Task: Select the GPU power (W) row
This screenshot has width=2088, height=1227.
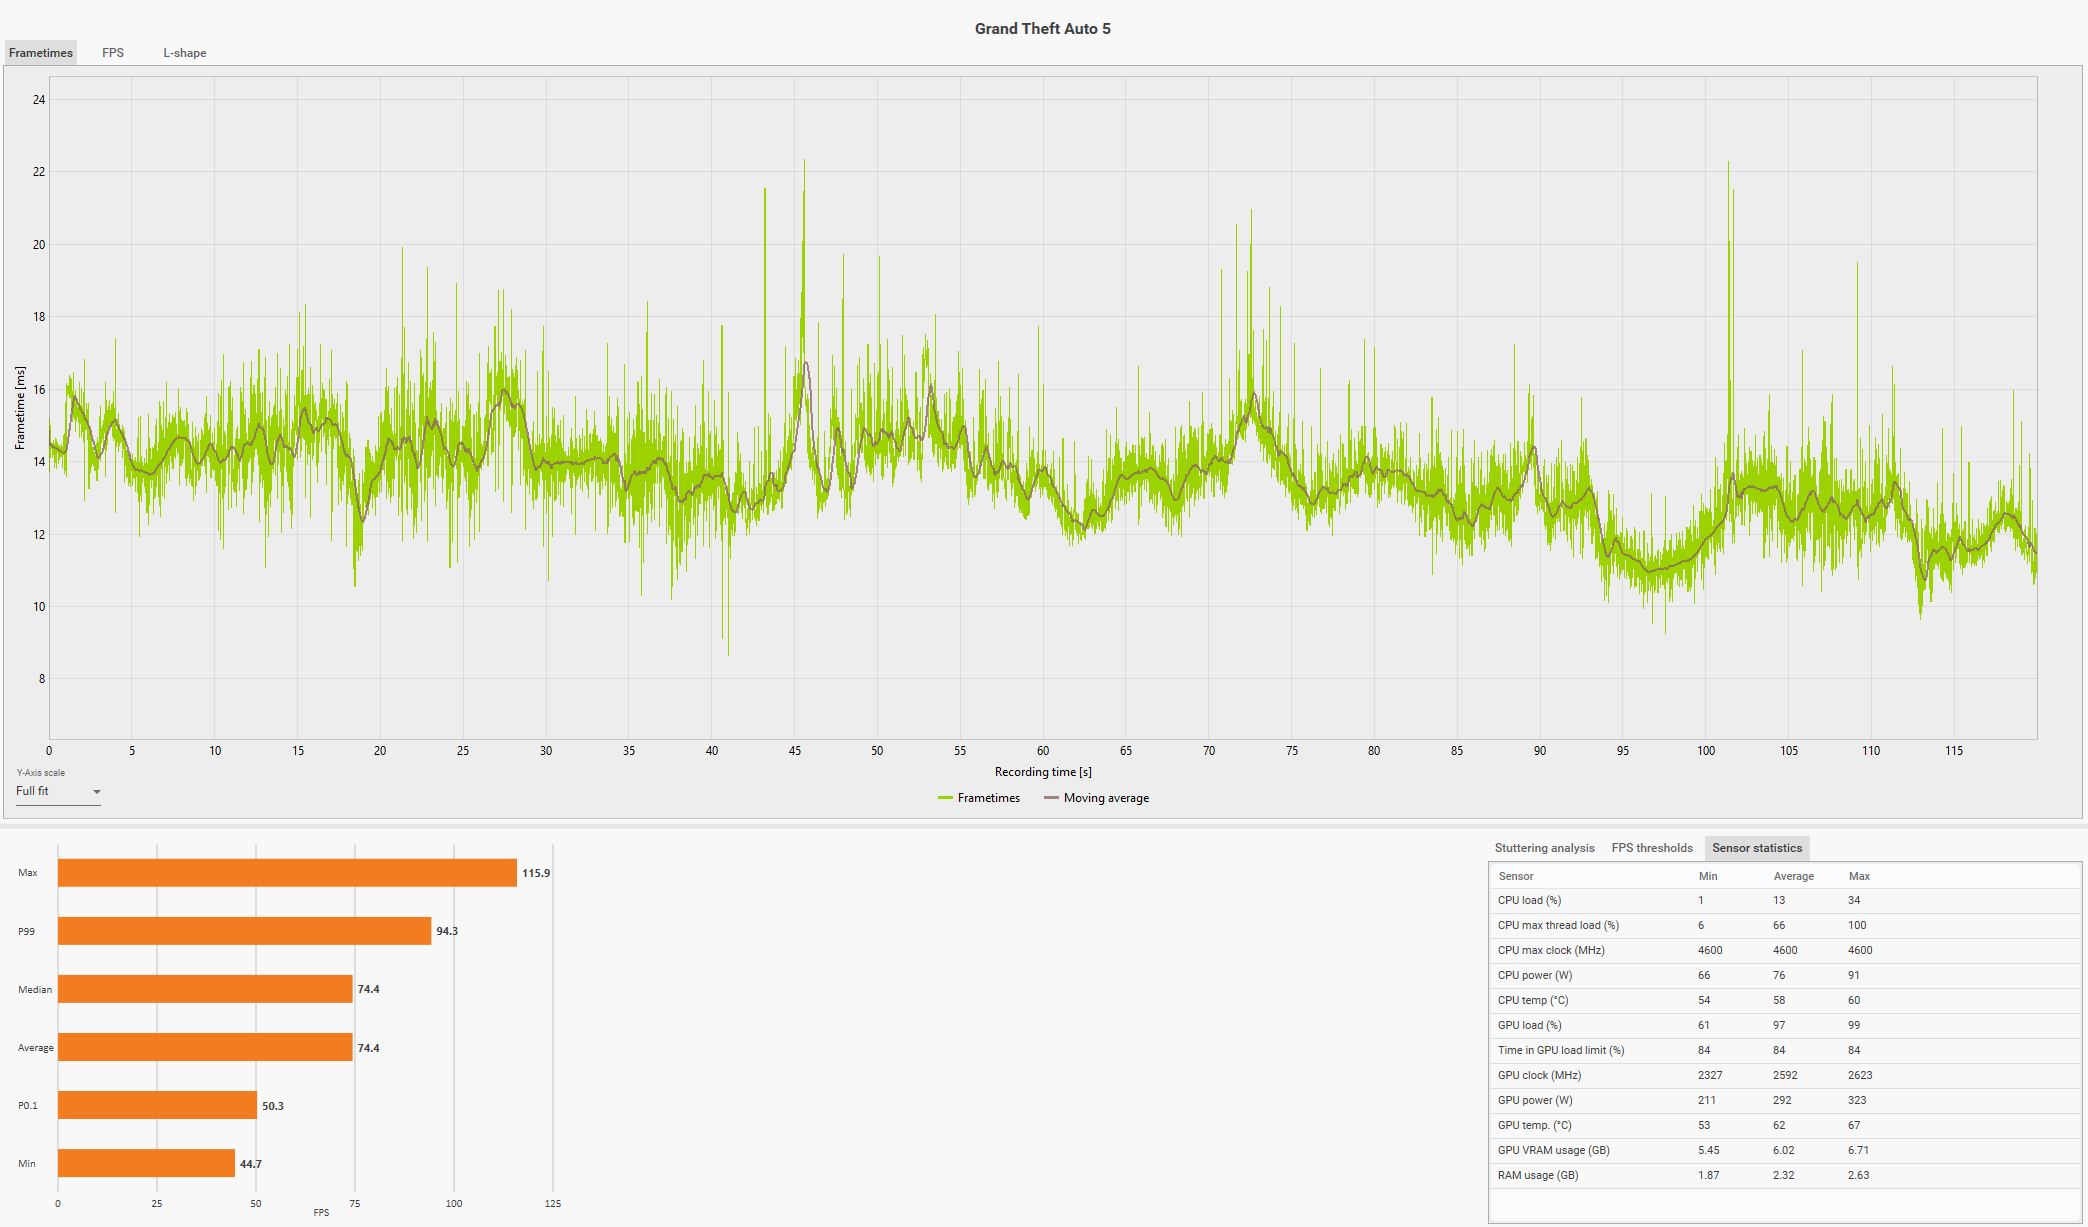Action: [x=1785, y=1100]
